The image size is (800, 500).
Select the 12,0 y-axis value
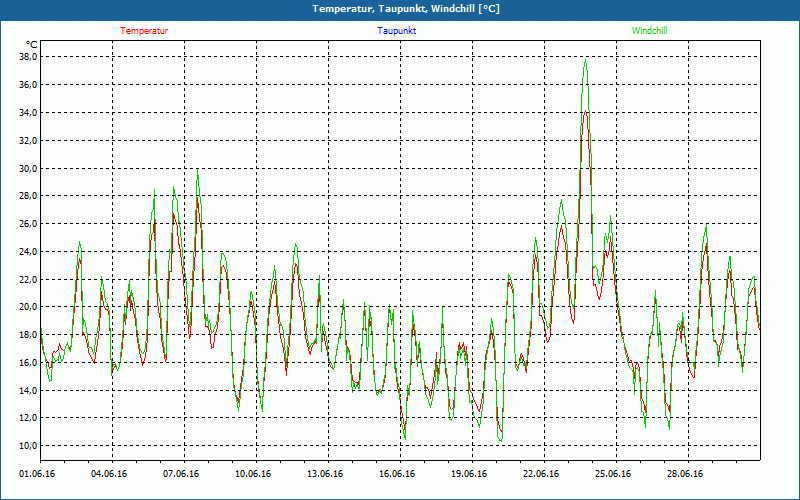click(29, 418)
